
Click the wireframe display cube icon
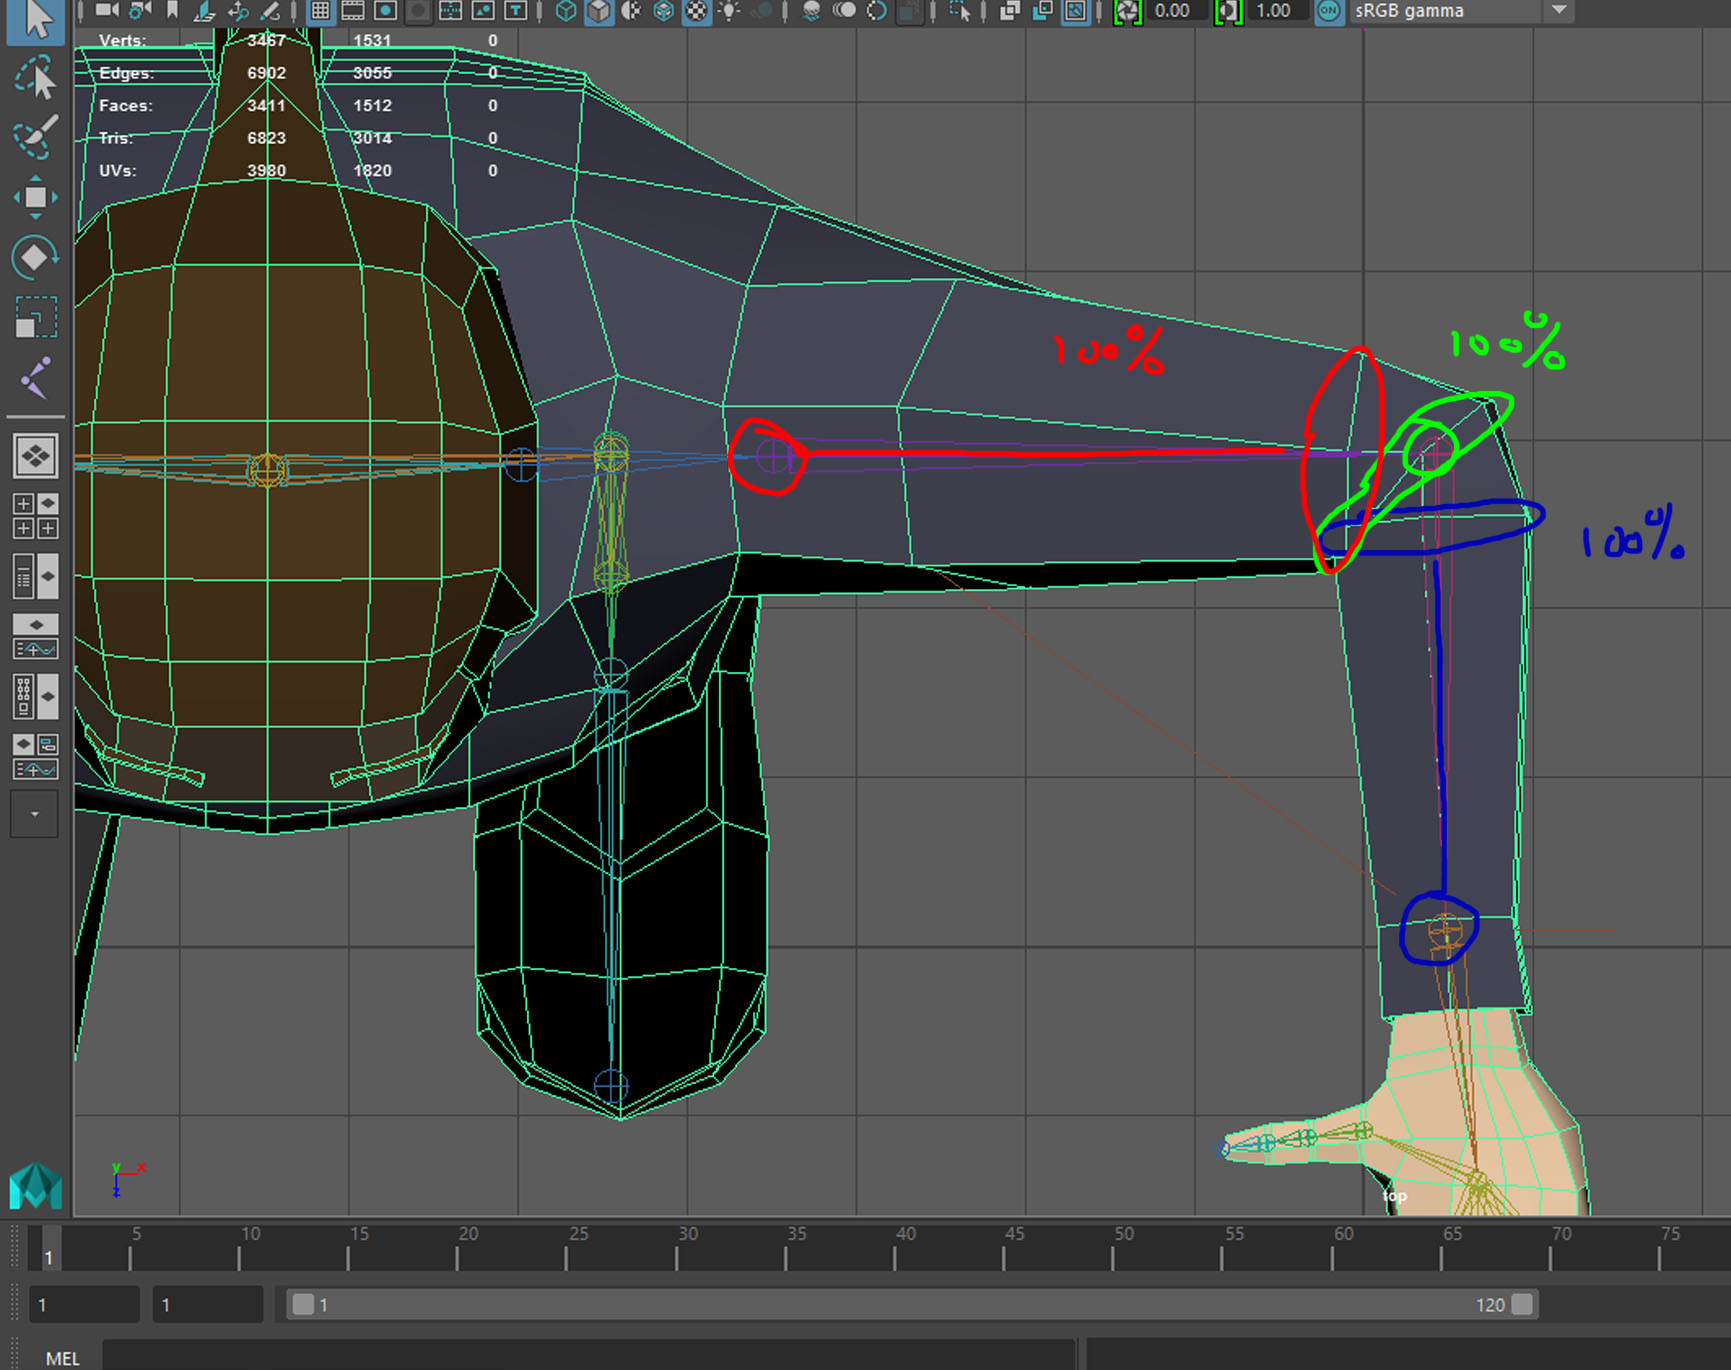tap(565, 13)
